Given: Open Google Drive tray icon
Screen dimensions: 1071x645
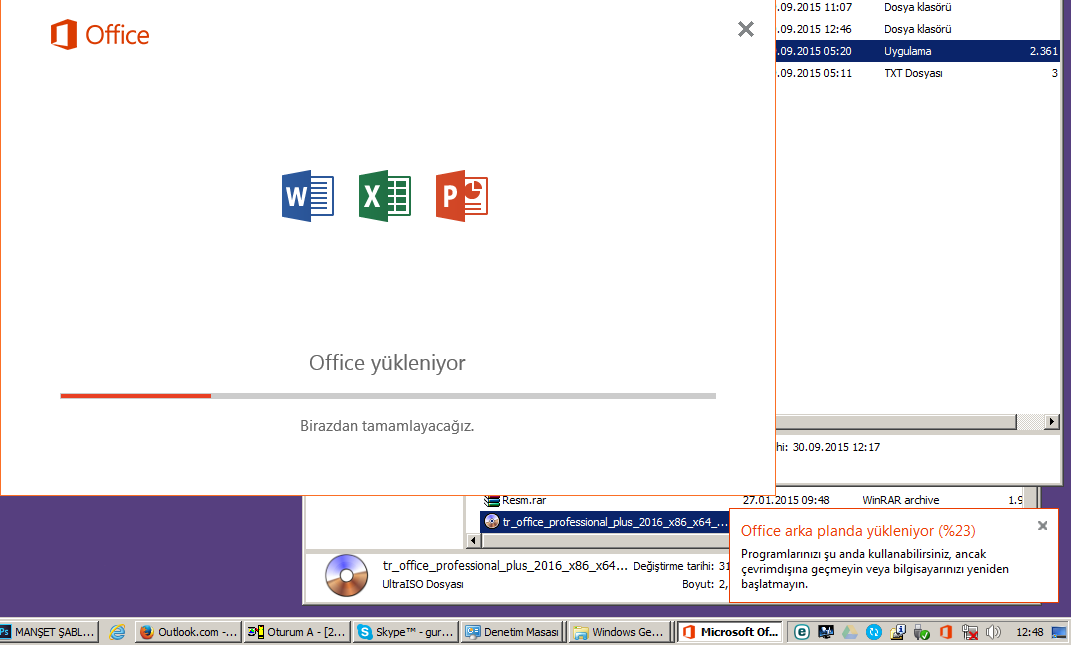Looking at the screenshot, I should pyautogui.click(x=850, y=632).
